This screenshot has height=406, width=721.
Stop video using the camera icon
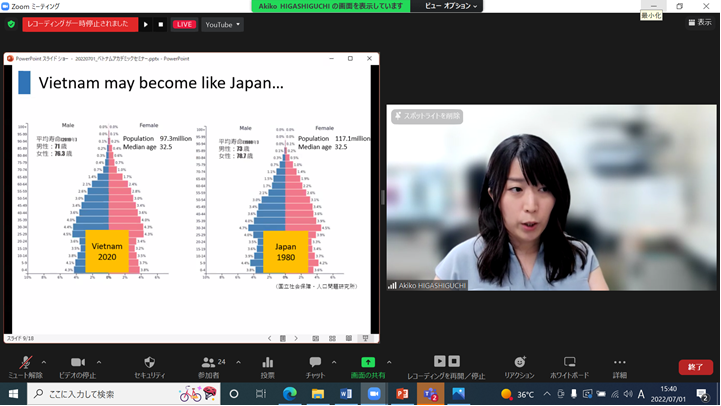[77, 363]
